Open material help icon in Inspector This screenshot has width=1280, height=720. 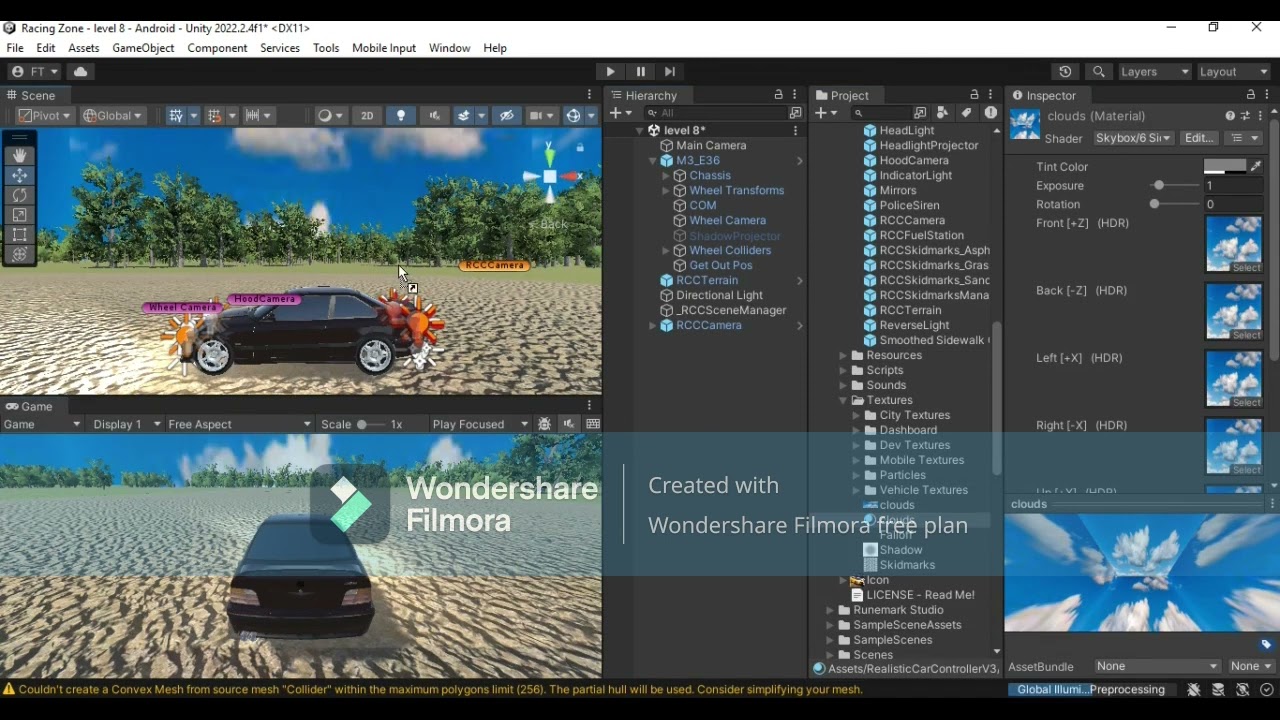[1230, 116]
